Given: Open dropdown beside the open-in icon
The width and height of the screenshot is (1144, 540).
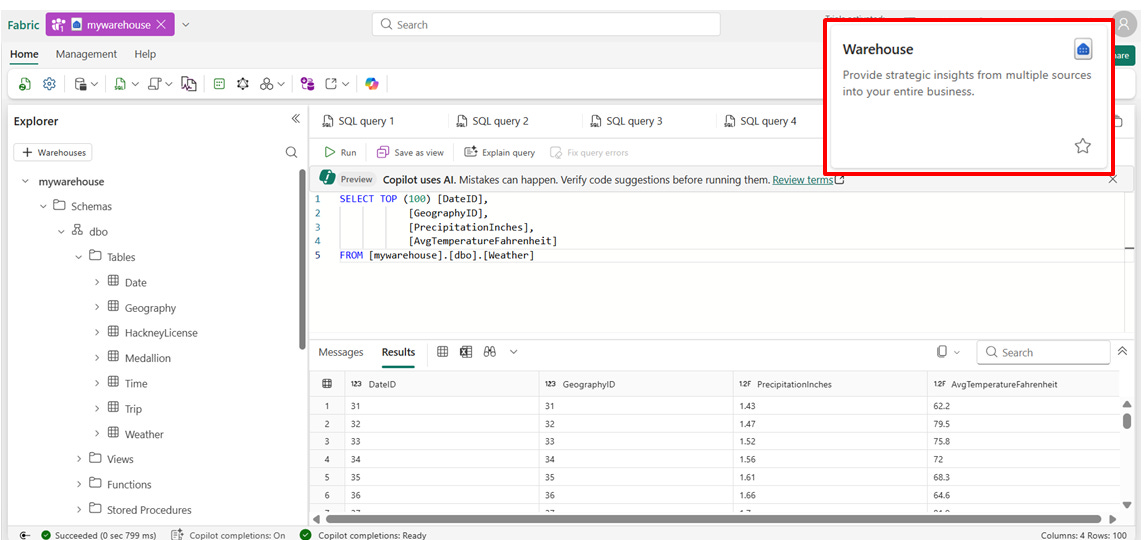Looking at the screenshot, I should click(346, 85).
